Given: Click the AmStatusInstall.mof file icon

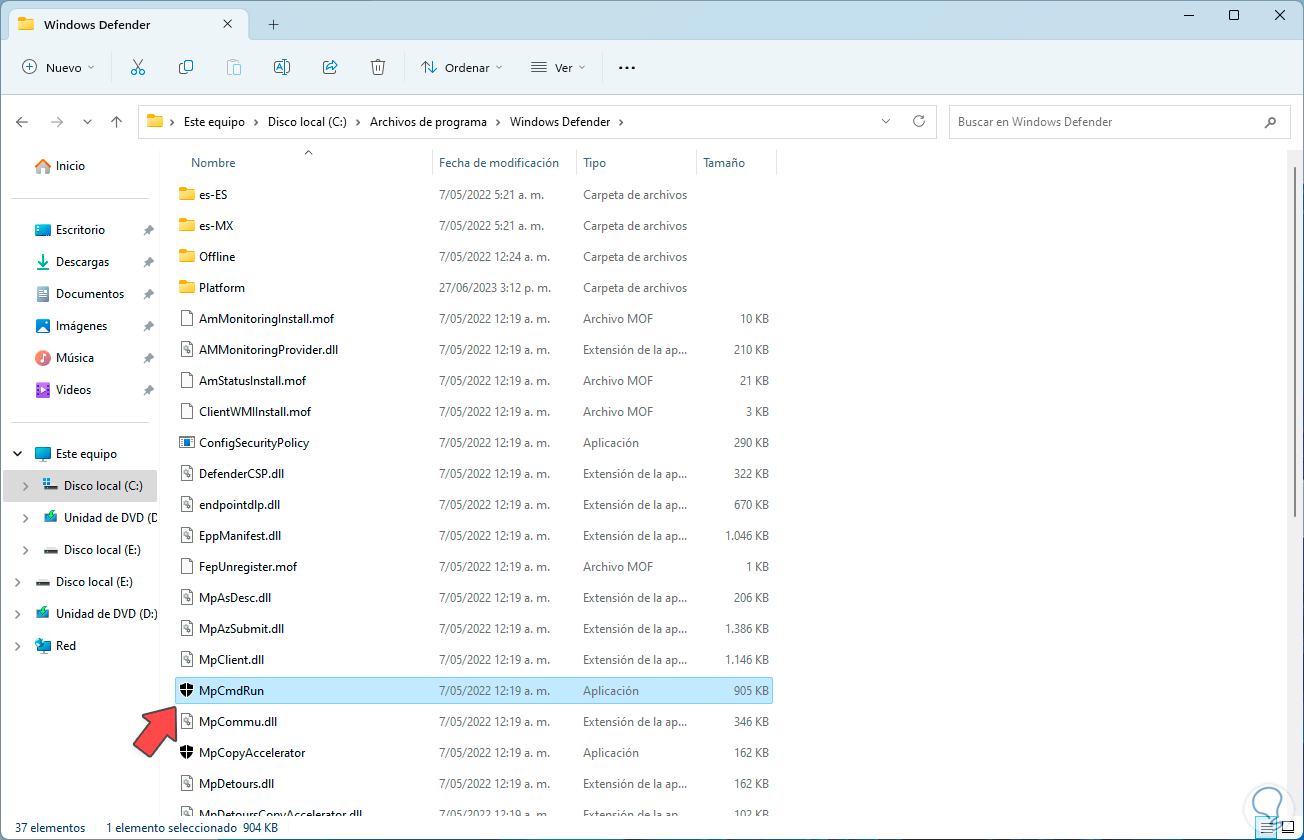Looking at the screenshot, I should pyautogui.click(x=186, y=381).
